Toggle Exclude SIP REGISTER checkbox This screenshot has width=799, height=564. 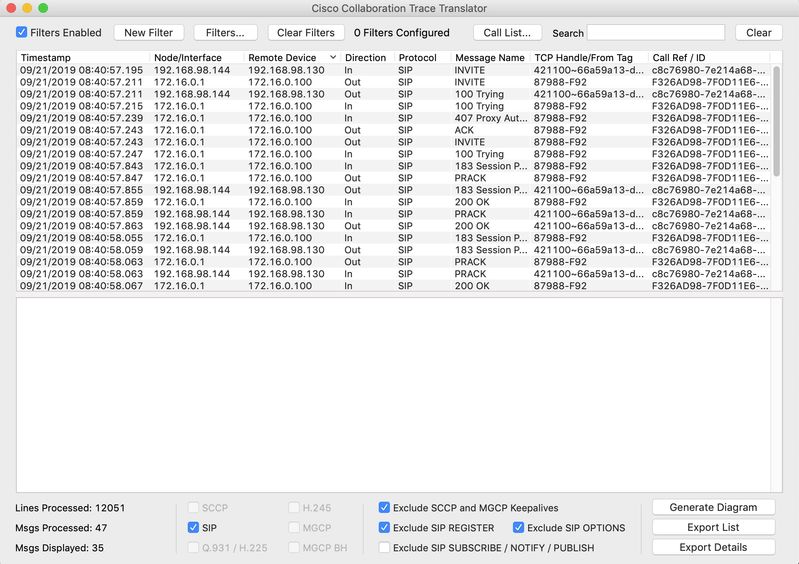tap(384, 527)
